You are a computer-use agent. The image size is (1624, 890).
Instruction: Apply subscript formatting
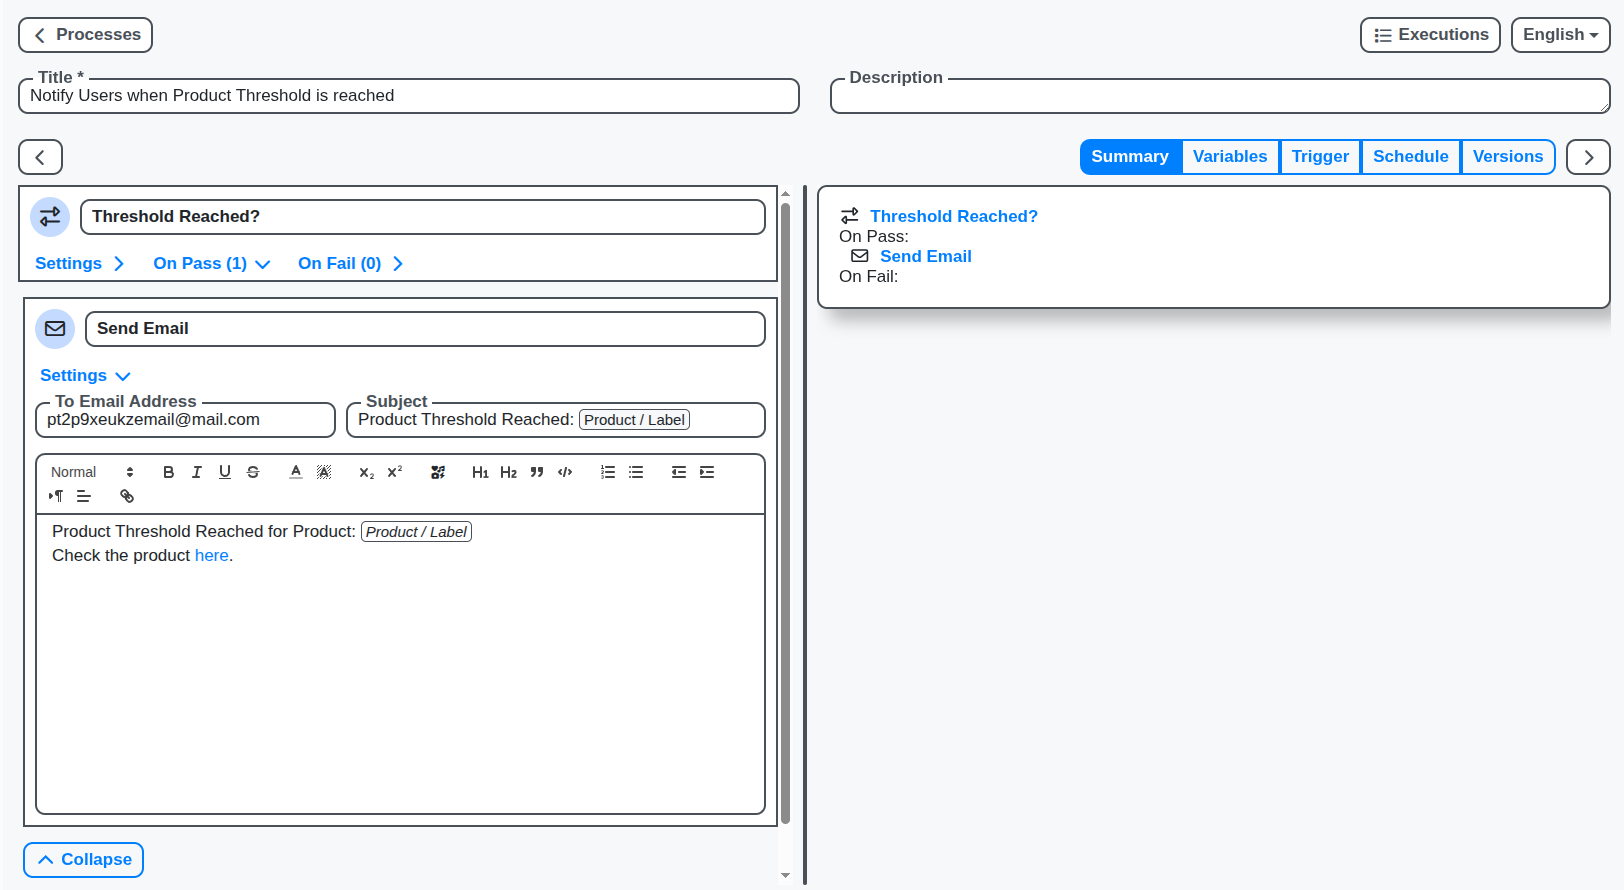point(367,472)
